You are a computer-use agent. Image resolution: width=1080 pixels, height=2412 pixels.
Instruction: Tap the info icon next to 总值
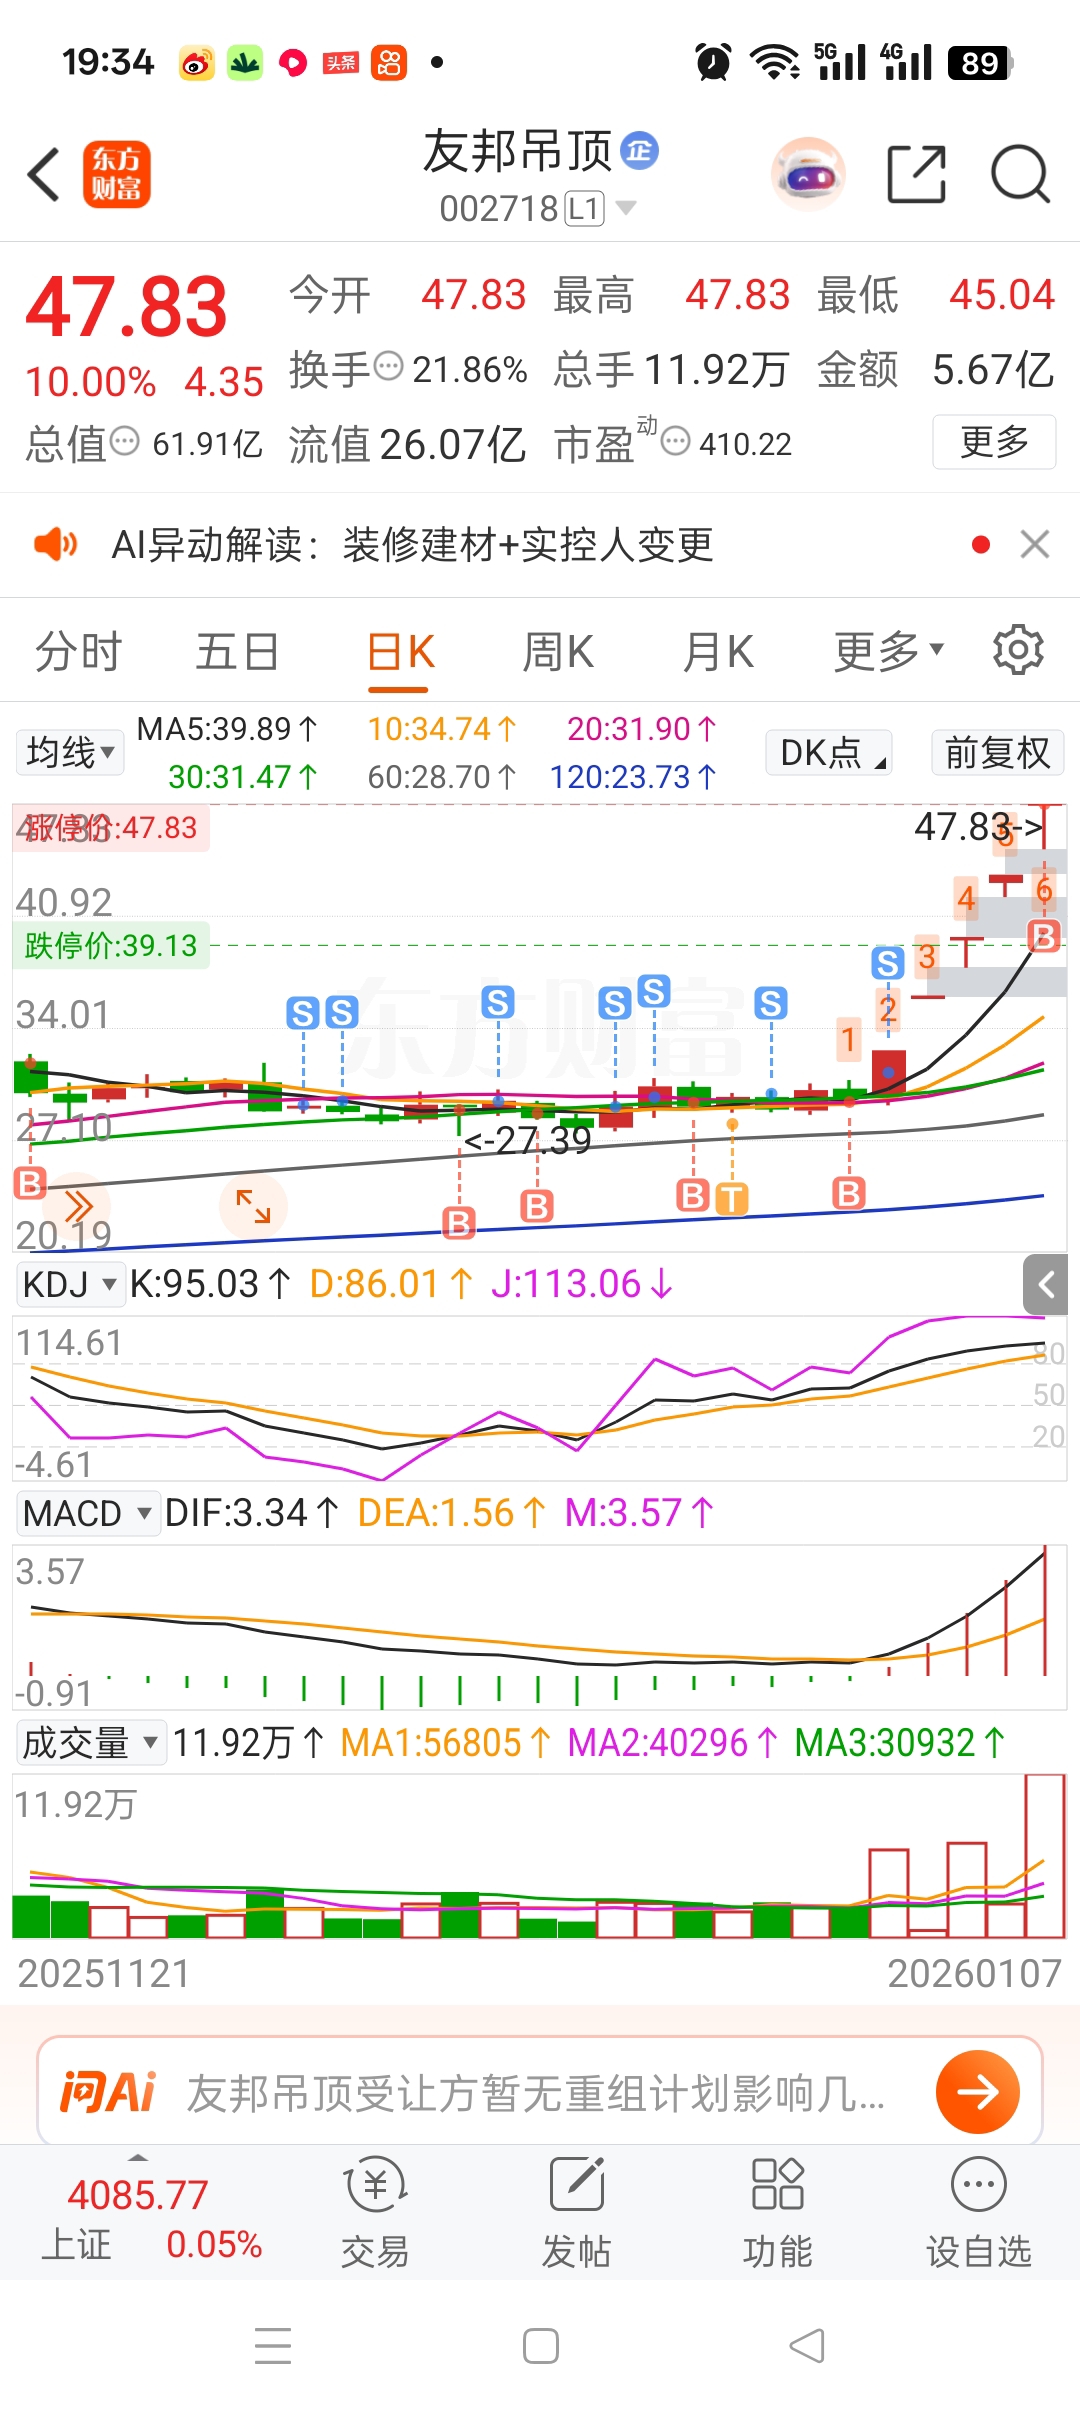[124, 441]
